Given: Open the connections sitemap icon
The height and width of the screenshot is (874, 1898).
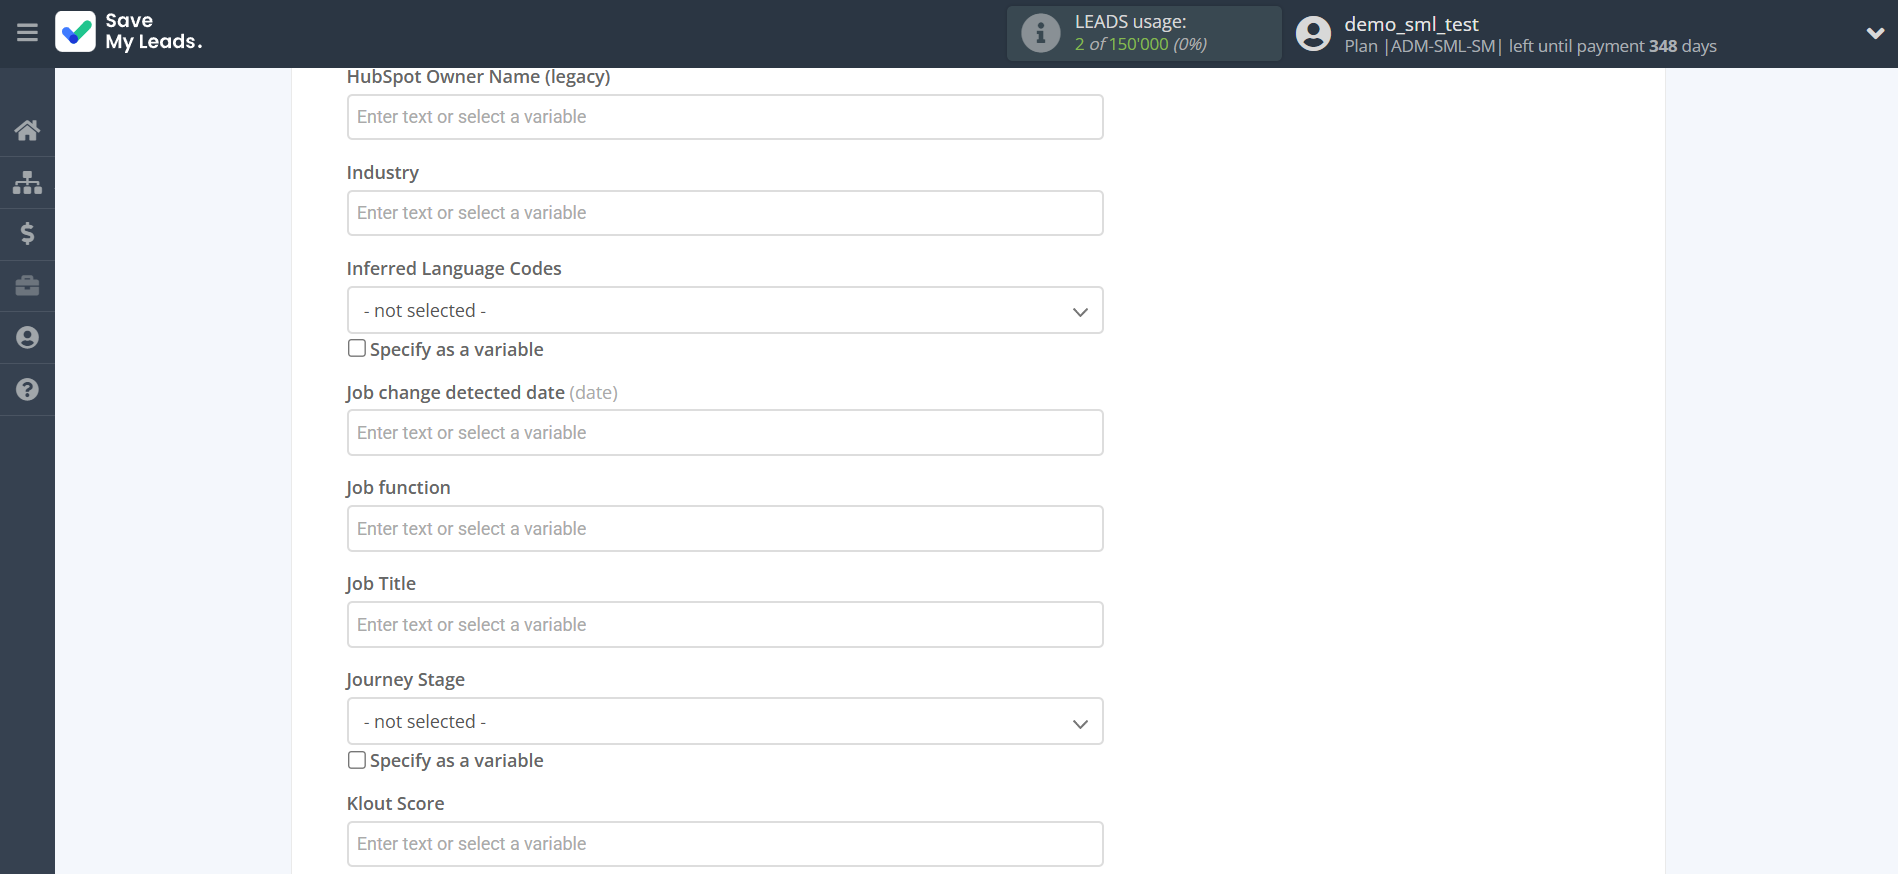Looking at the screenshot, I should point(27,182).
